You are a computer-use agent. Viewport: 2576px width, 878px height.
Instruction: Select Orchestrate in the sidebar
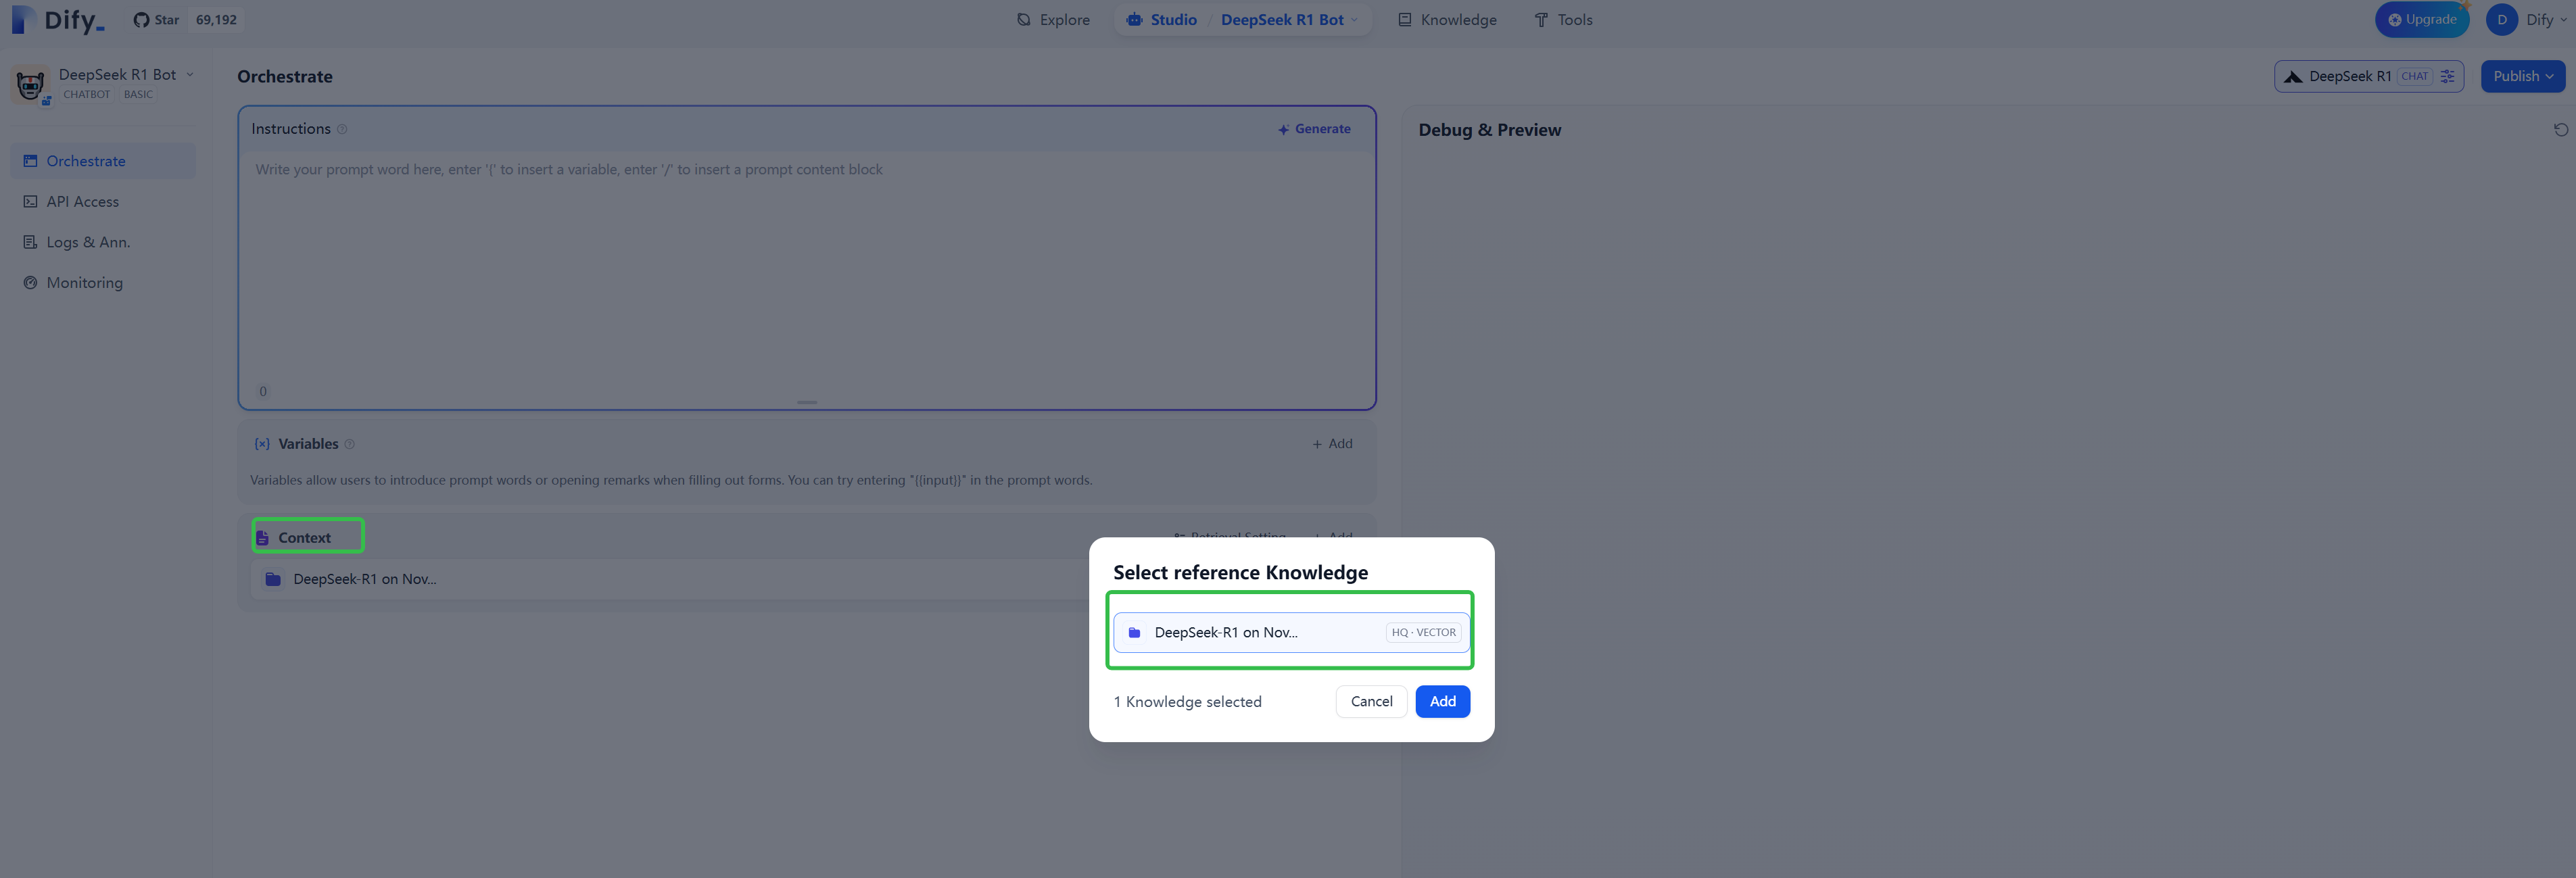click(x=103, y=161)
